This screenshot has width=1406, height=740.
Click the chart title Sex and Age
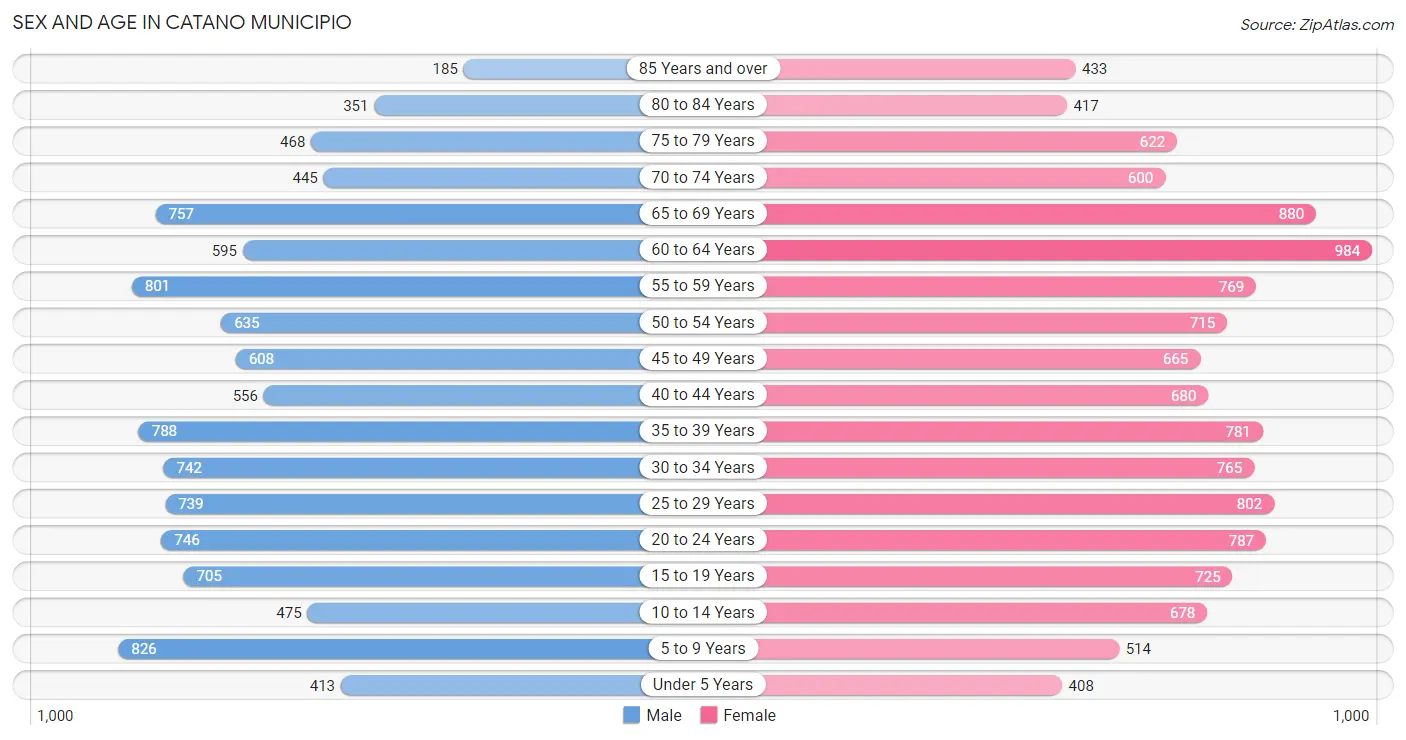182,22
